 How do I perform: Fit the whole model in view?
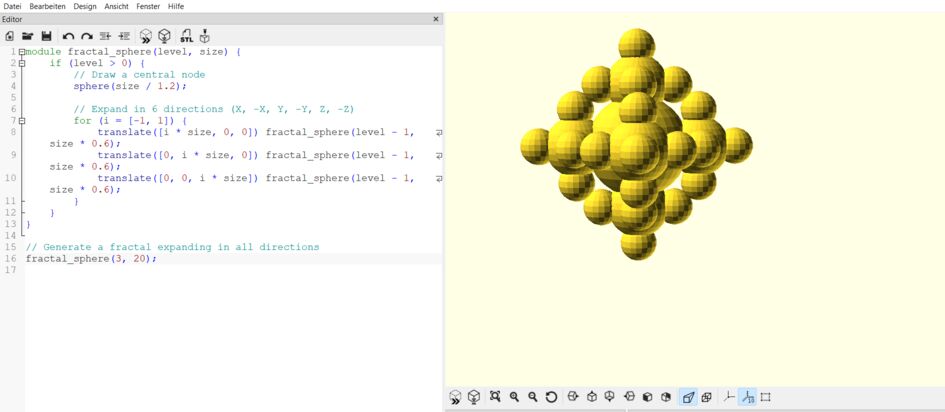tap(495, 397)
